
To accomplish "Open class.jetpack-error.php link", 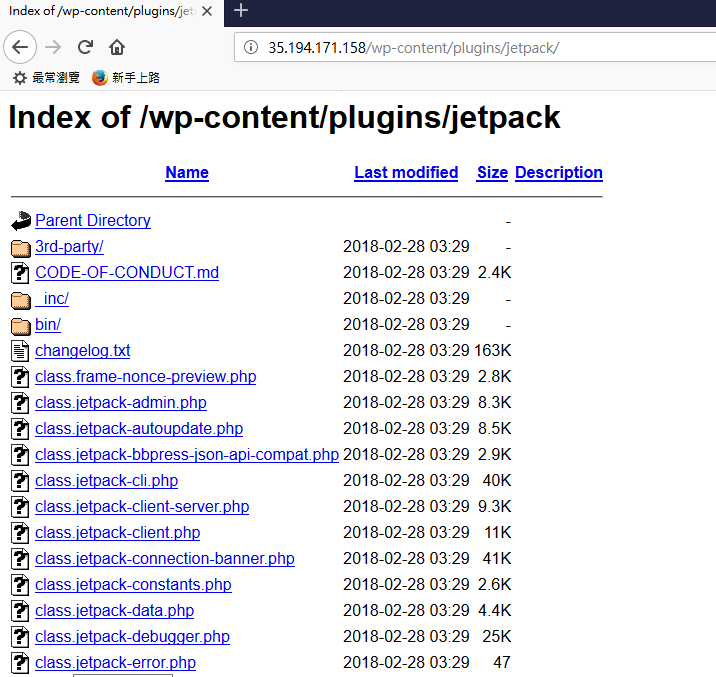I will [116, 663].
